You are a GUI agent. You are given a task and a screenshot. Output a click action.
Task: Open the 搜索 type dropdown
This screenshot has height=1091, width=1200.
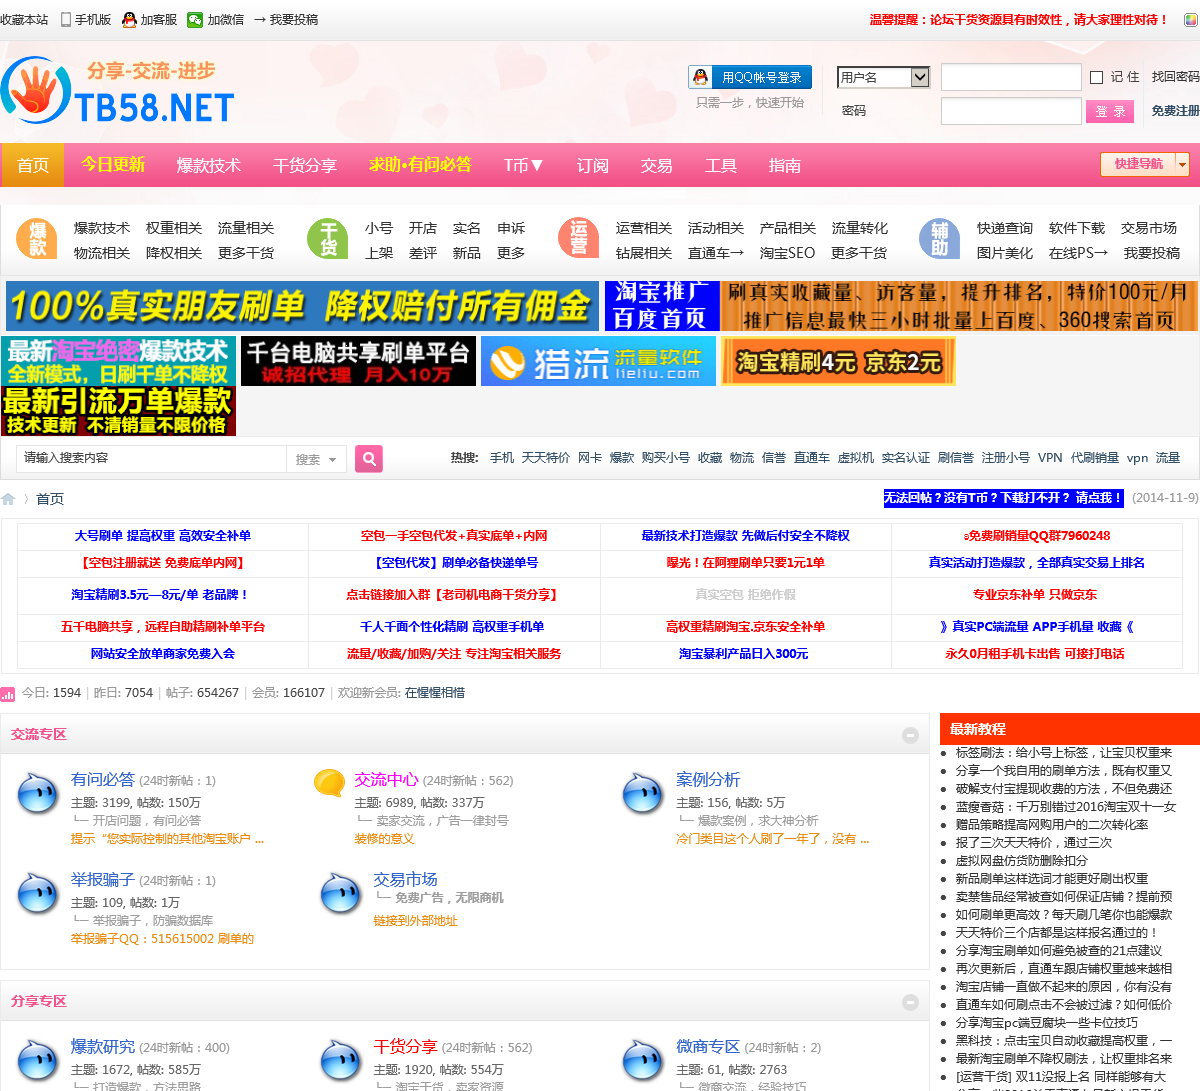pos(316,459)
